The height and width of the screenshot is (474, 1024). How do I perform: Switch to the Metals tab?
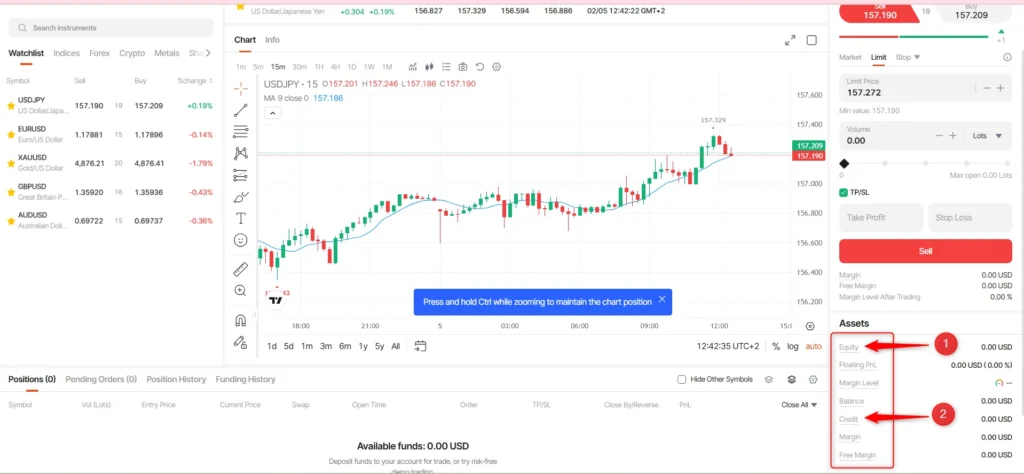click(x=167, y=54)
